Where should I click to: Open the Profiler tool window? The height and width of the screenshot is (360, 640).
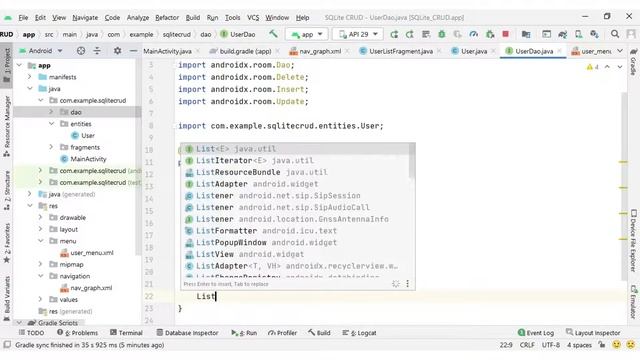[x=282, y=333]
